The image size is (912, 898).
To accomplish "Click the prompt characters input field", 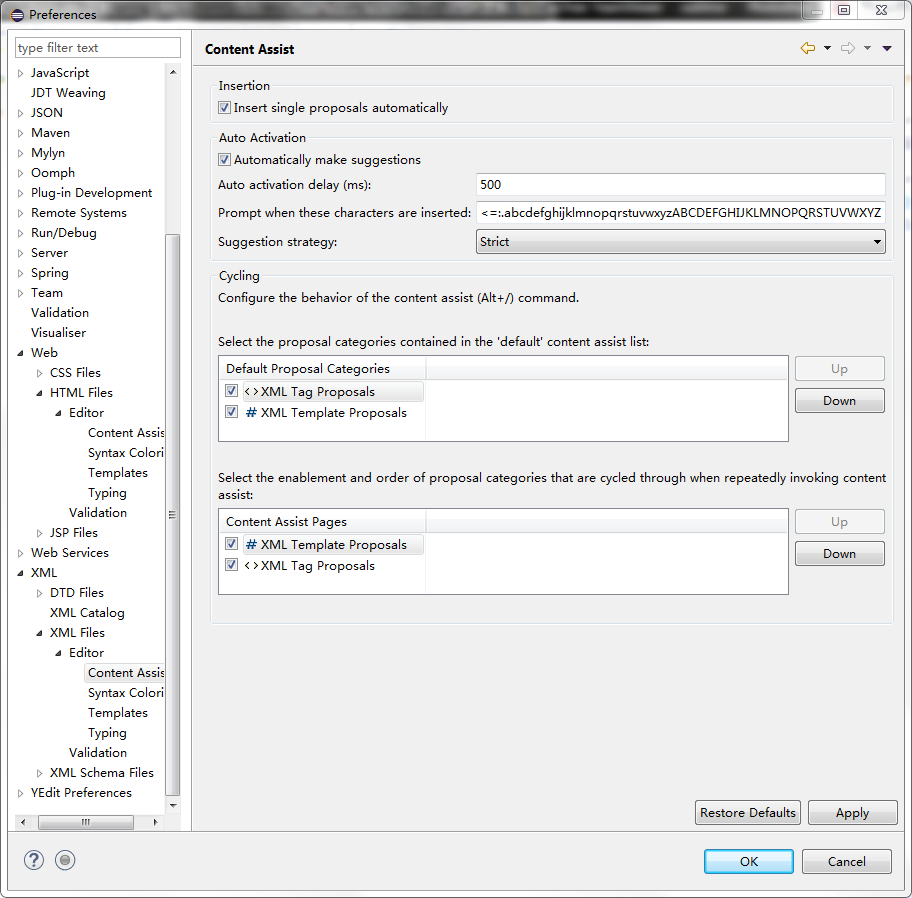I will [x=681, y=213].
